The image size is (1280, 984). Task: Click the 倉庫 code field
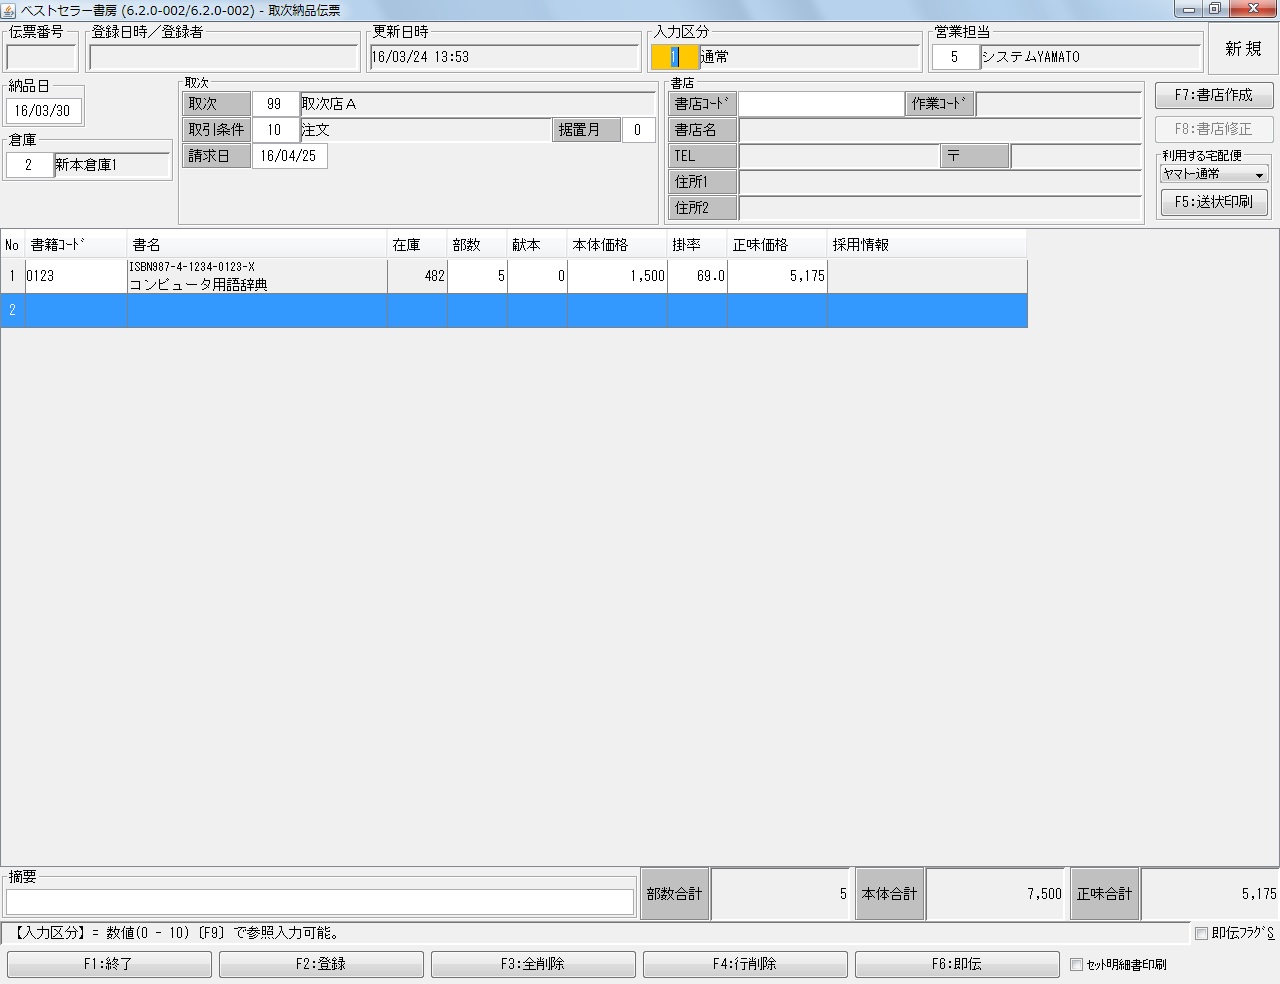pos(29,165)
